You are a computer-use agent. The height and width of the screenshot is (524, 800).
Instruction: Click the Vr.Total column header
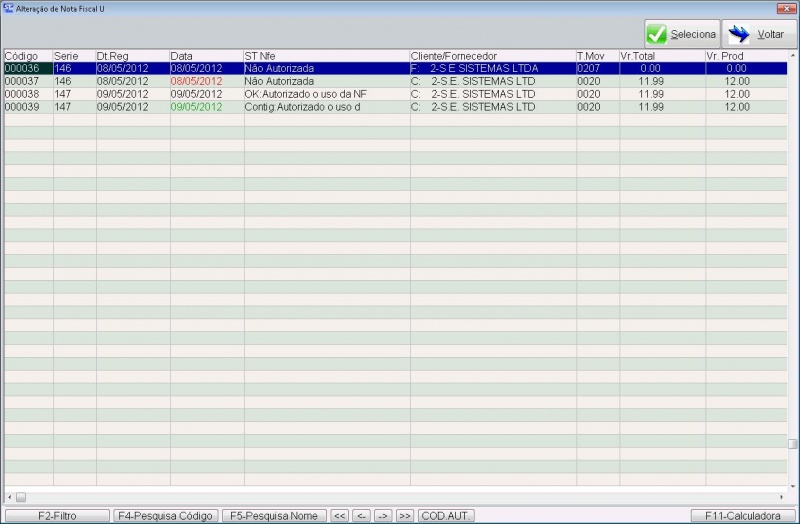click(x=661, y=56)
